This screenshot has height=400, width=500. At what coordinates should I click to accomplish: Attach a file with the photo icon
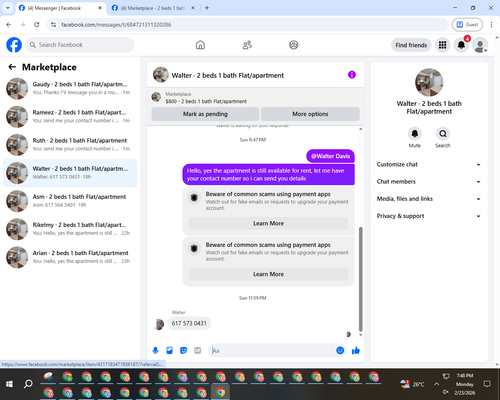click(x=169, y=350)
